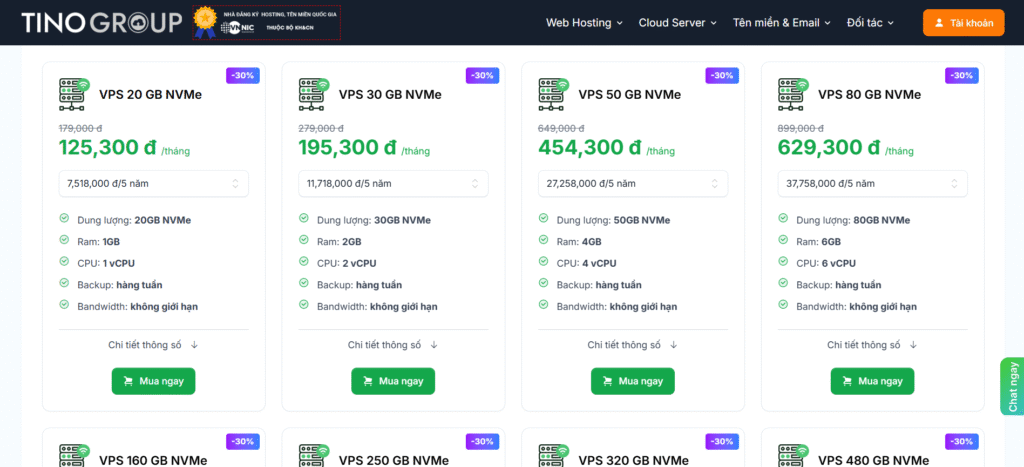The width and height of the screenshot is (1024, 467).
Task: Open billing period dropdown showing 11,718,000 đ/5 năm
Action: (393, 184)
